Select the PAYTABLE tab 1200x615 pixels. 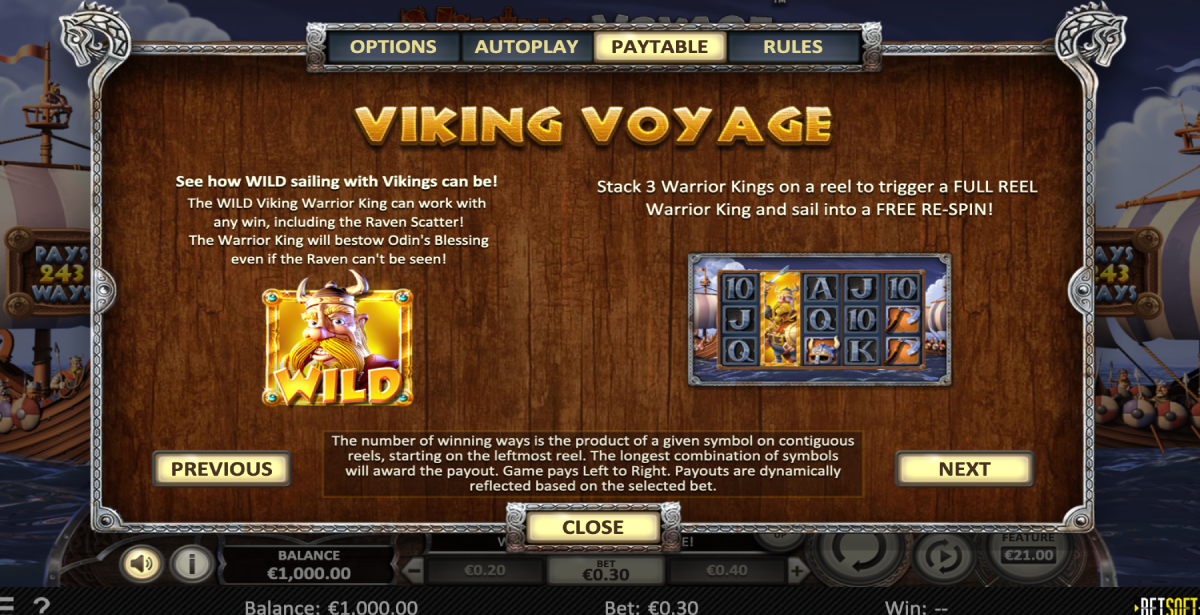(659, 46)
